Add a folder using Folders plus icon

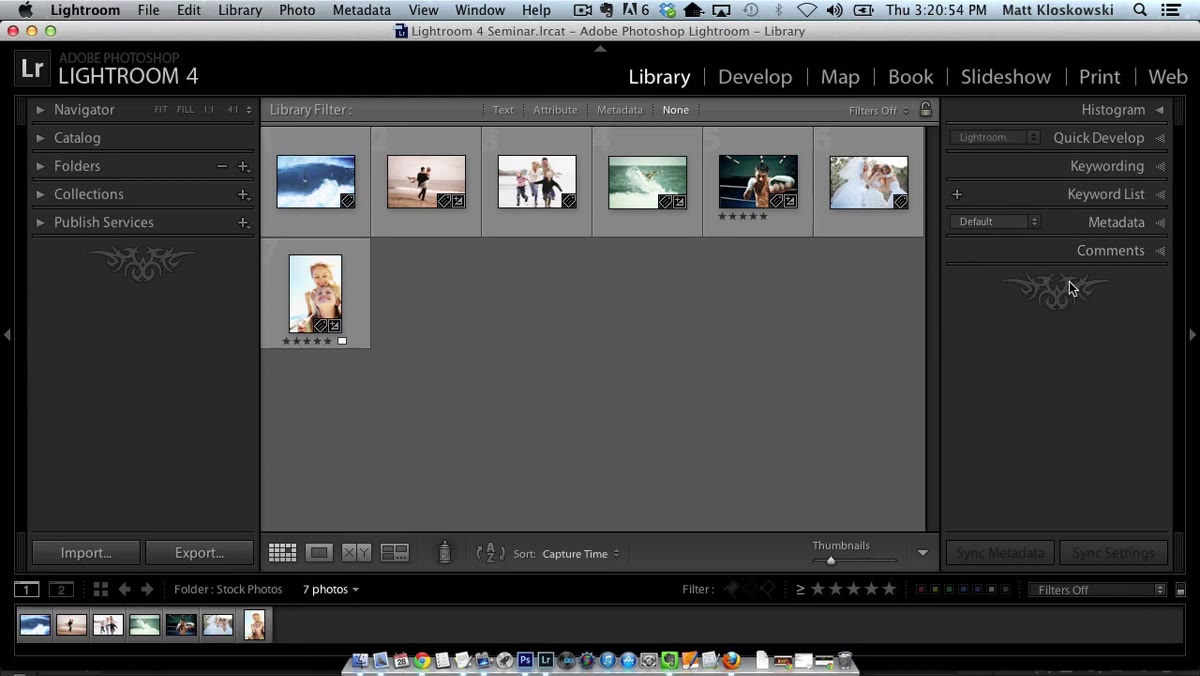(243, 167)
